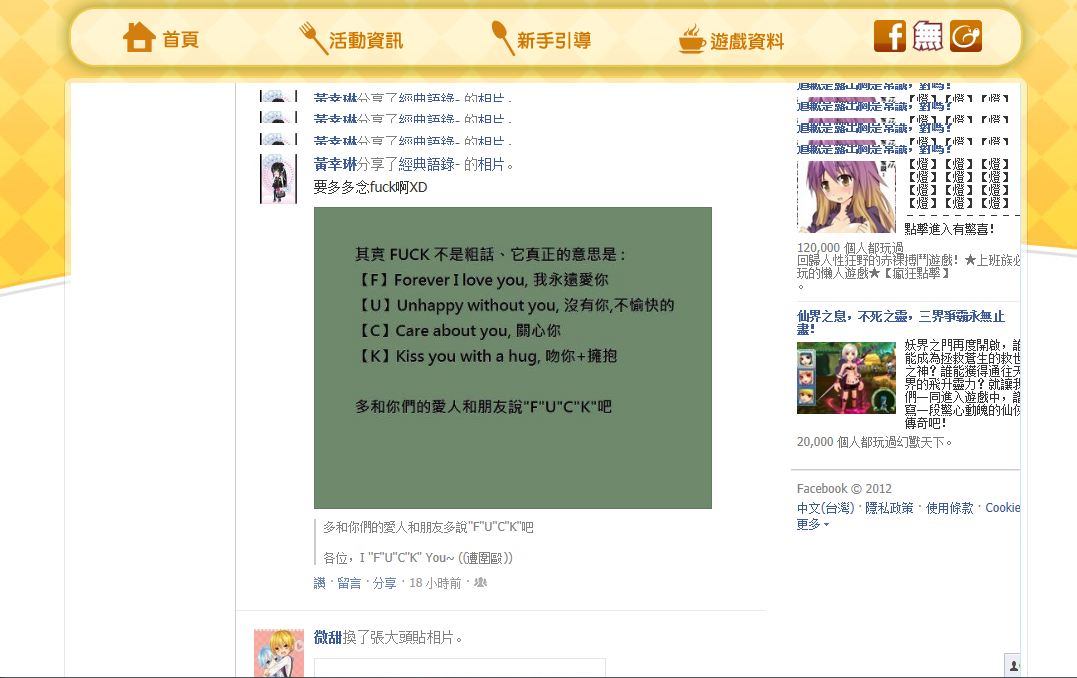Open the green FUCK quote image
The width and height of the screenshot is (1077, 678).
pos(512,357)
